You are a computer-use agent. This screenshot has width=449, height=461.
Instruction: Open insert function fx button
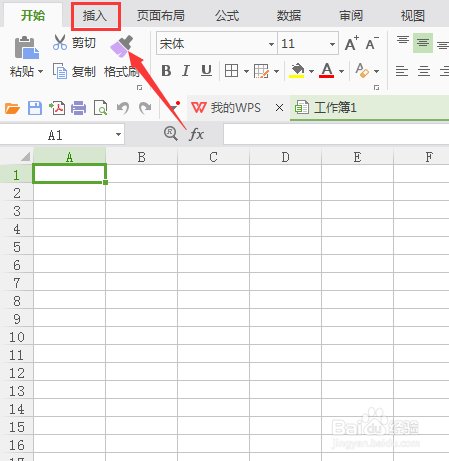coord(196,135)
